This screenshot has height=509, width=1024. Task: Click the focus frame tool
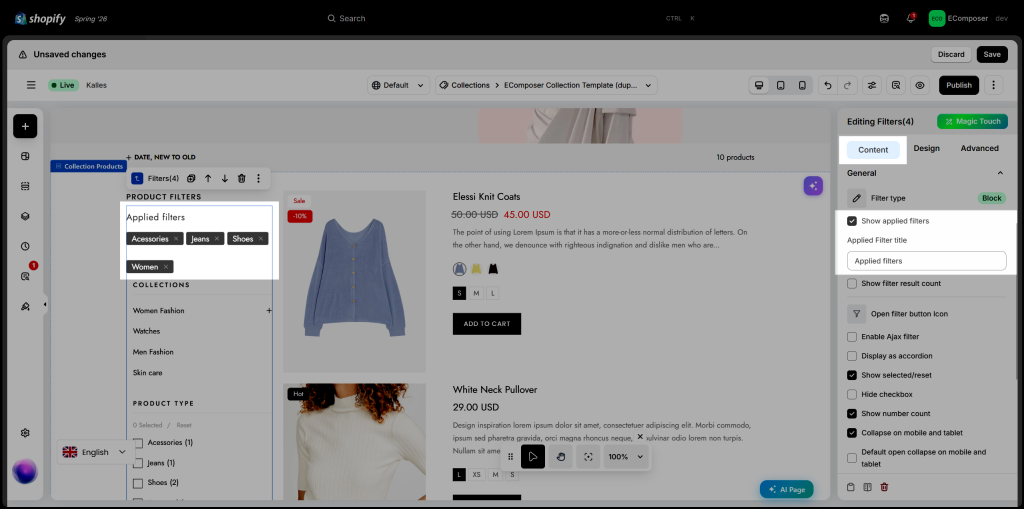pos(588,457)
